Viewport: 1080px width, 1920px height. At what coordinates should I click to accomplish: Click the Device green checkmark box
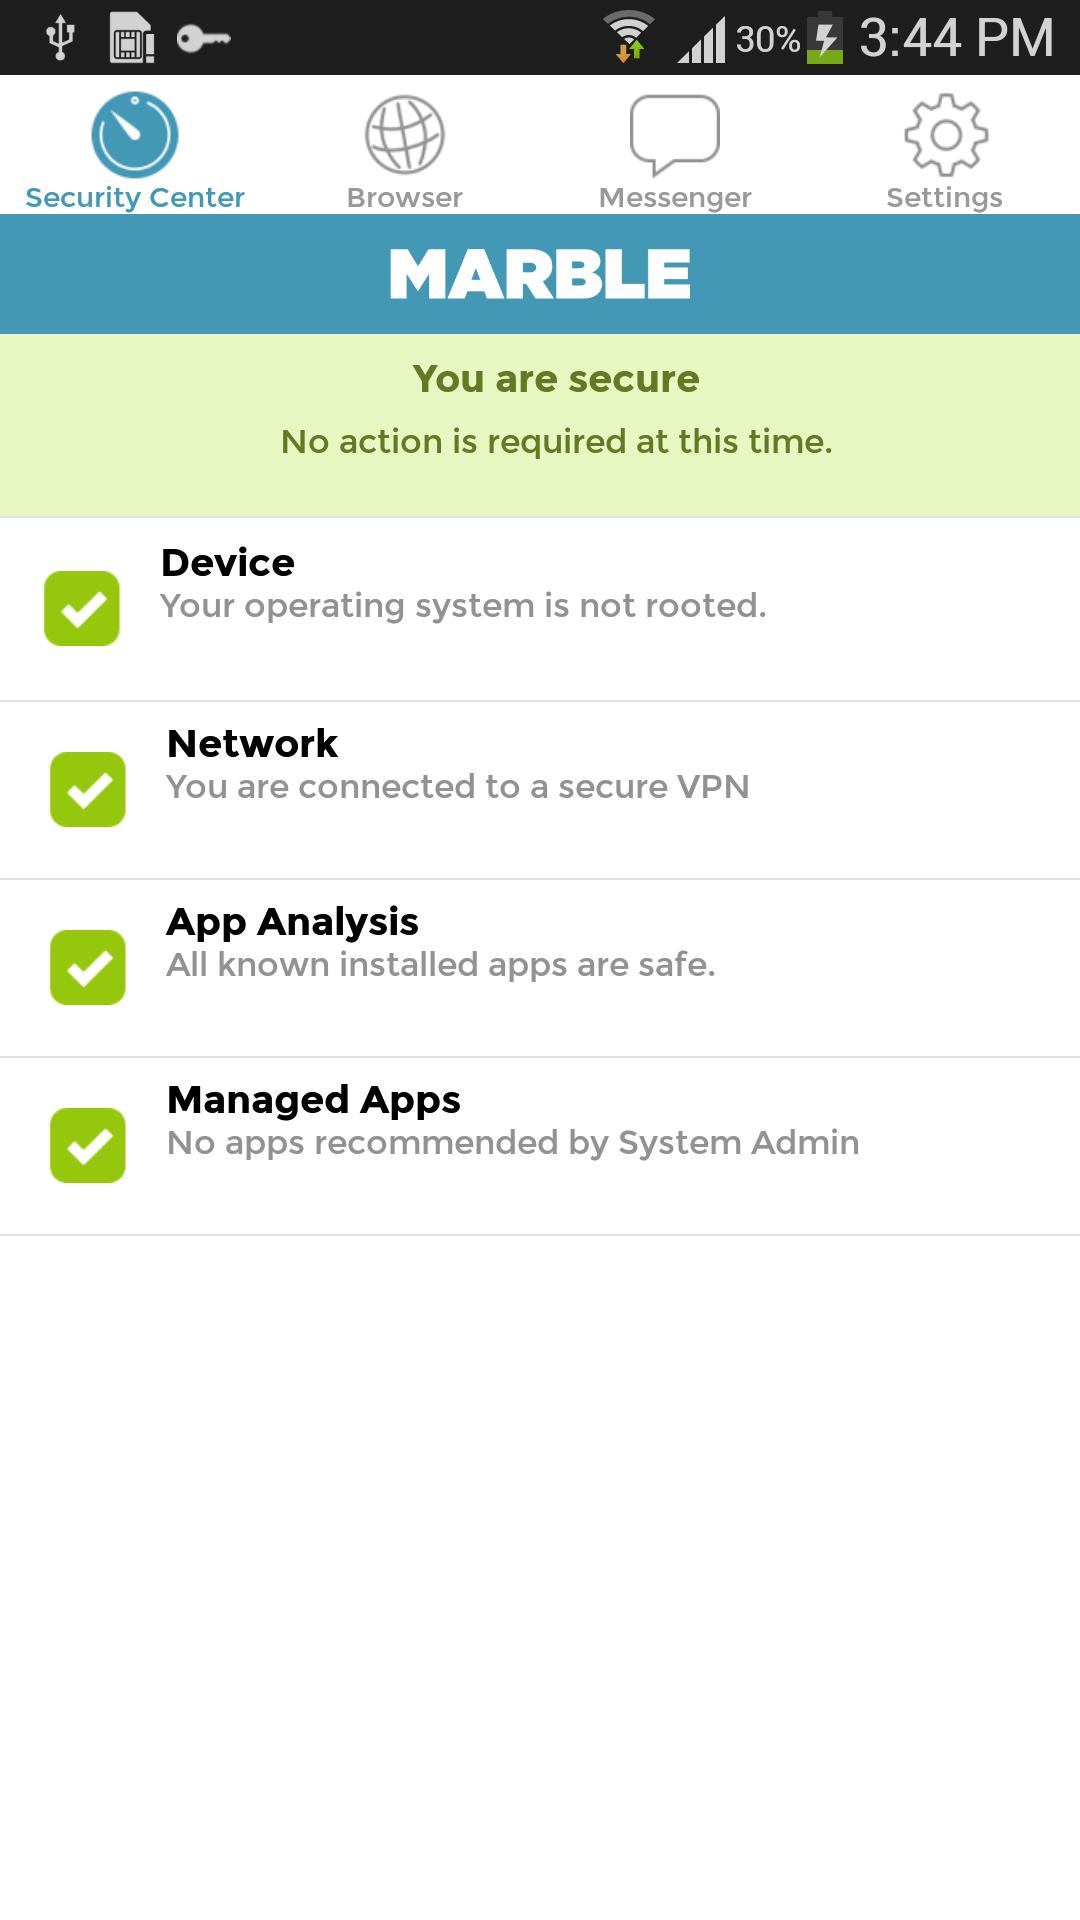(82, 608)
